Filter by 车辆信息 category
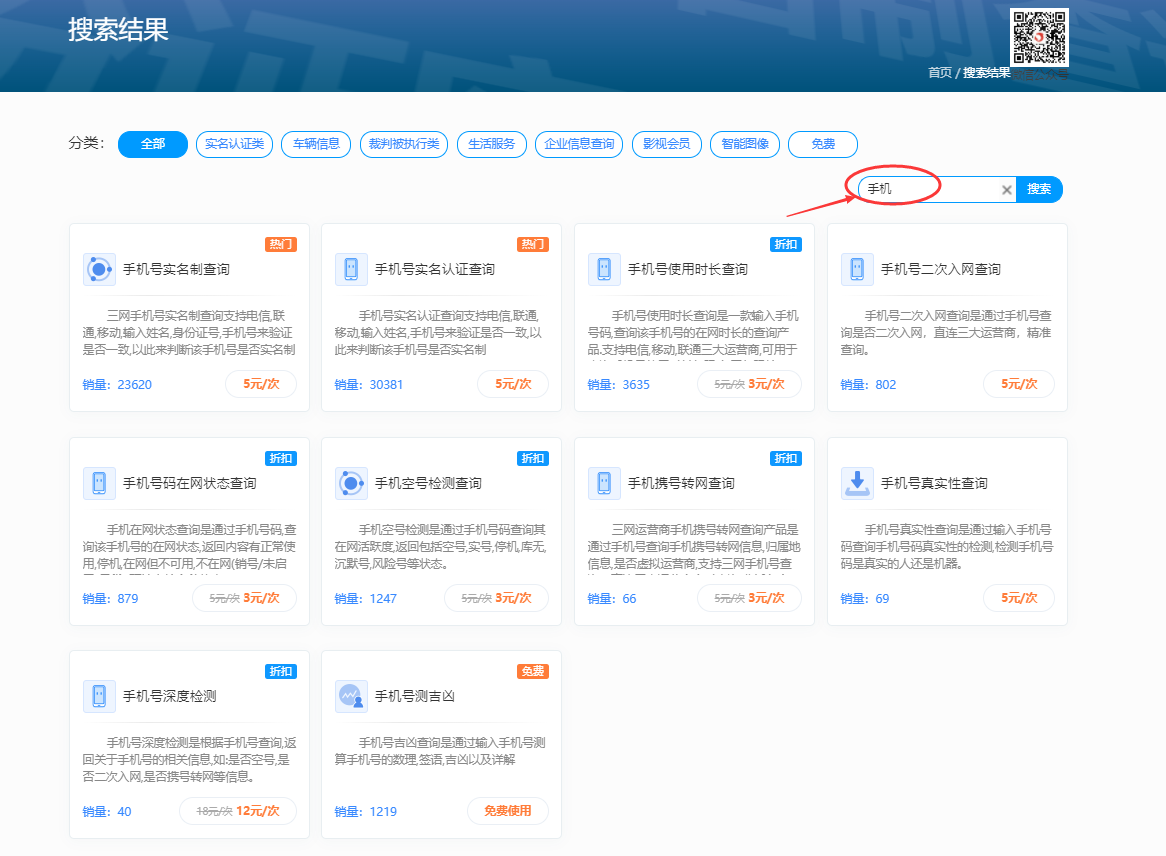The width and height of the screenshot is (1166, 856). click(x=316, y=144)
